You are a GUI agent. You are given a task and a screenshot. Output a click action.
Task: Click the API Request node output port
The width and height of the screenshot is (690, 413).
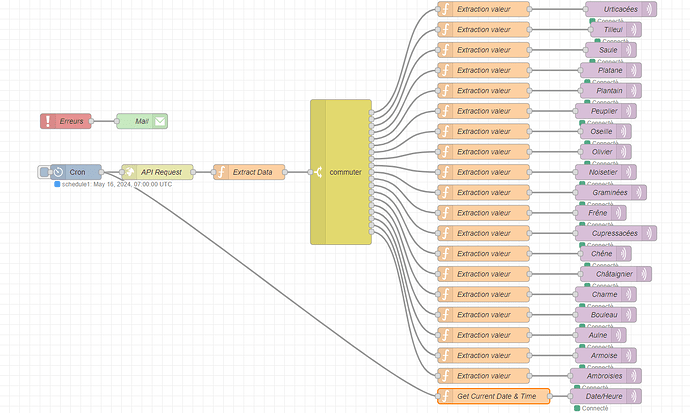click(x=193, y=172)
